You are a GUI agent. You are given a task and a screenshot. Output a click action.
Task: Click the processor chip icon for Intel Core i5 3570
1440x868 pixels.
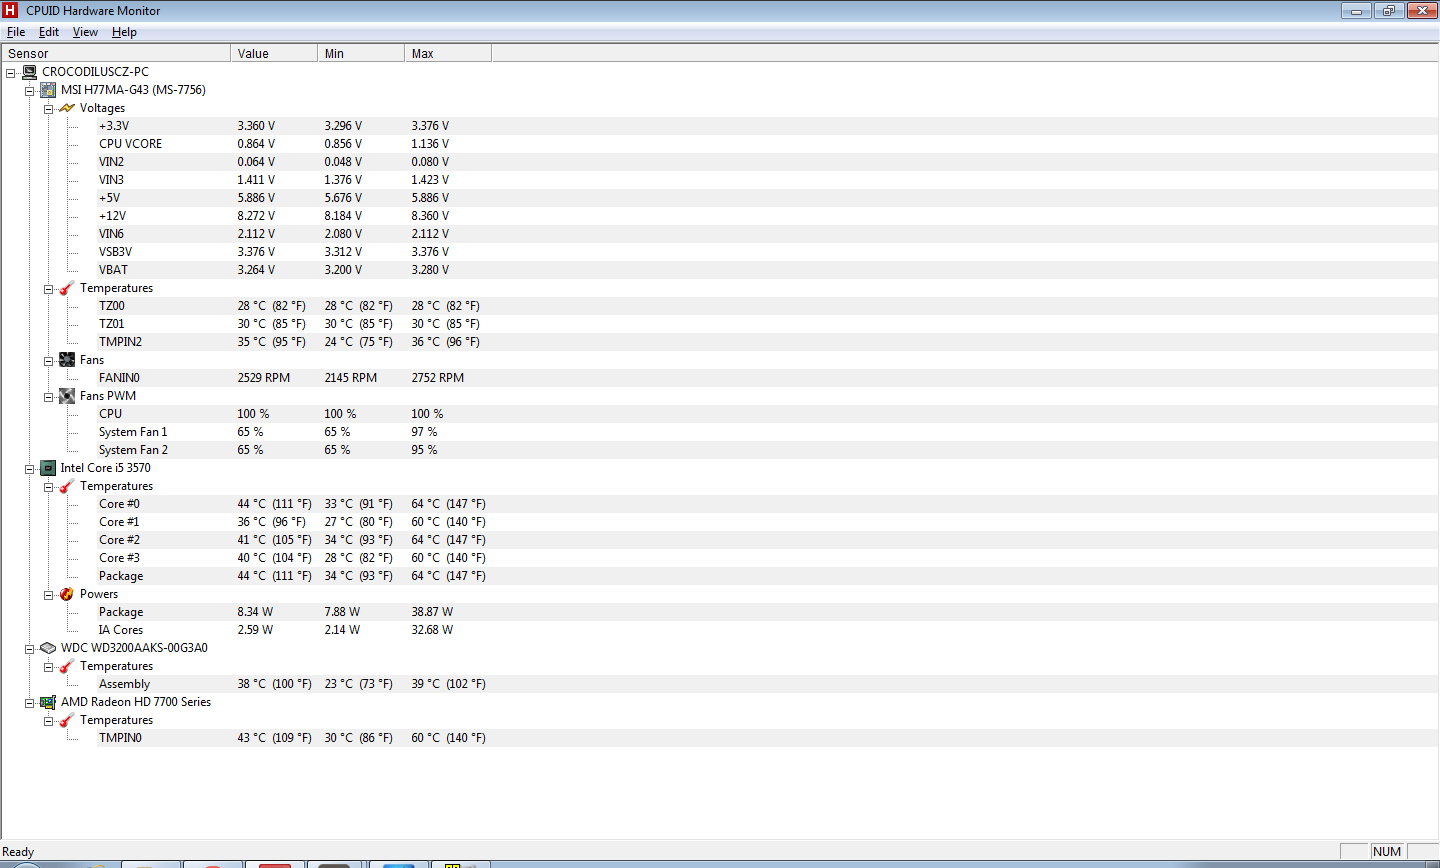48,468
